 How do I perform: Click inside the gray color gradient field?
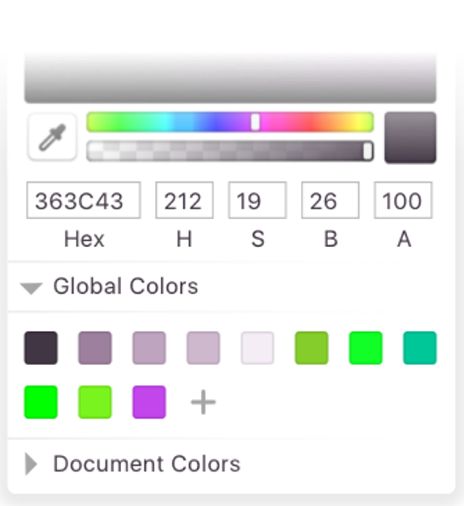[230, 77]
